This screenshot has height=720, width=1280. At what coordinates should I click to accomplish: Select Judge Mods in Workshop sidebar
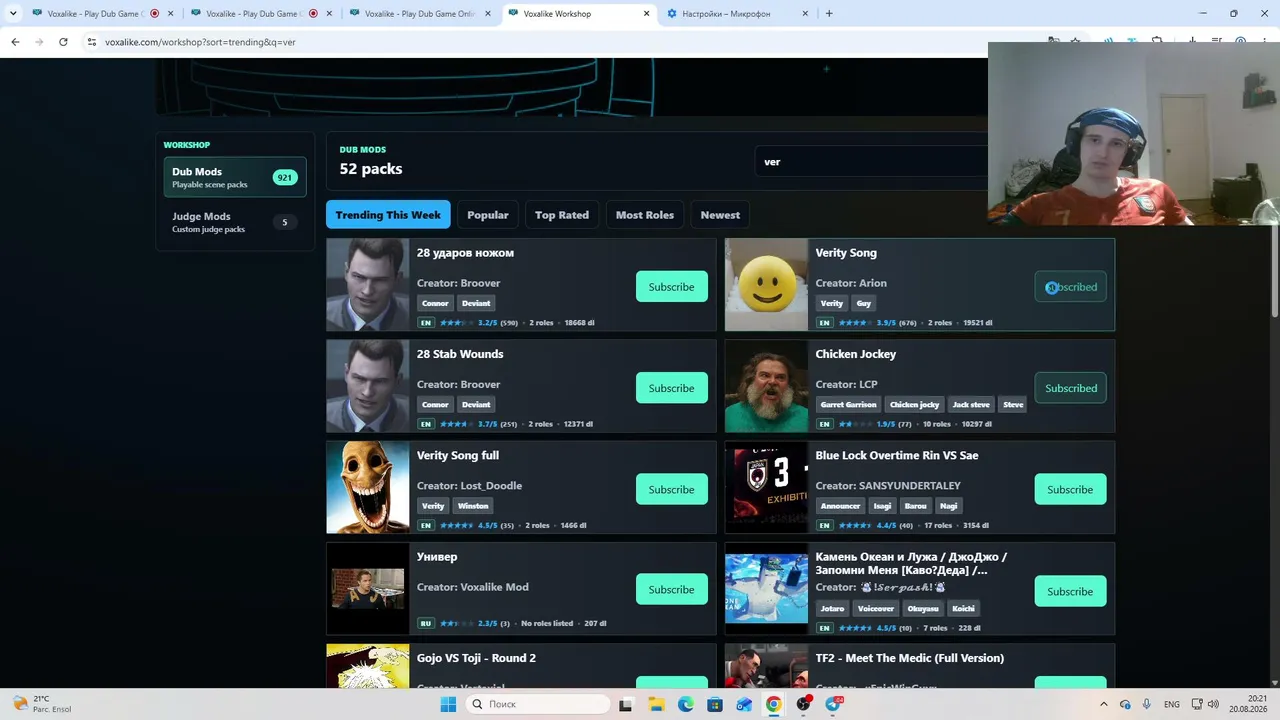pos(235,222)
